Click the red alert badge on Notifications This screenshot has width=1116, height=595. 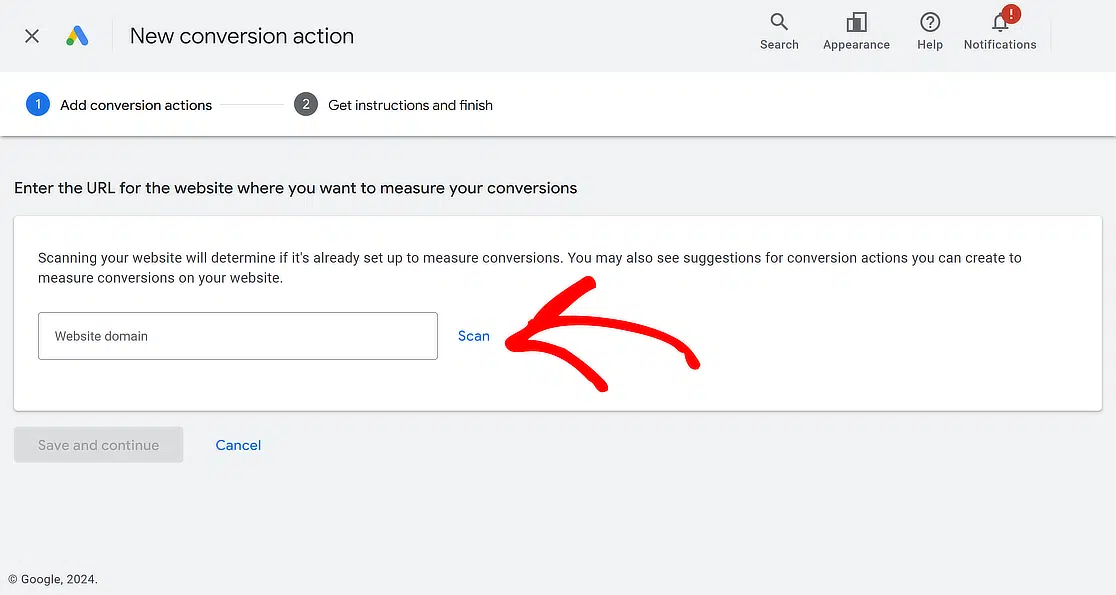pos(1011,14)
